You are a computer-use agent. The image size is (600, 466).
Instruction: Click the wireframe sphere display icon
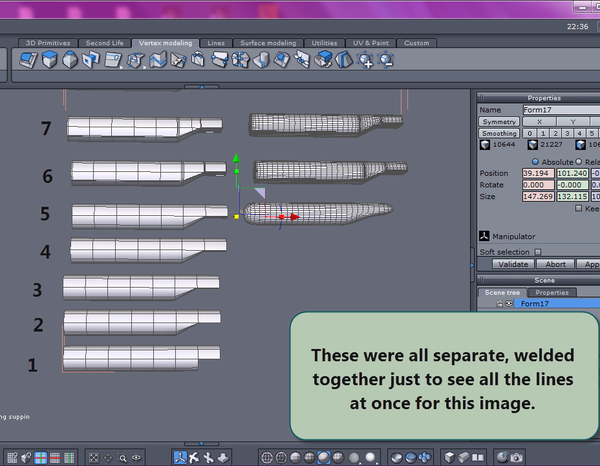click(x=267, y=457)
